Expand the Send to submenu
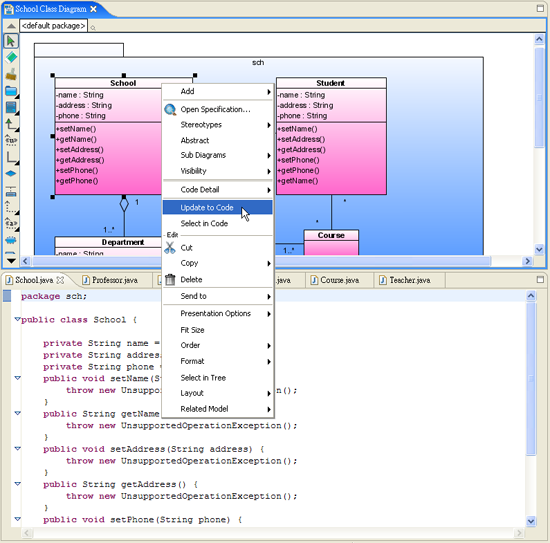This screenshot has width=550, height=543. click(x=217, y=296)
